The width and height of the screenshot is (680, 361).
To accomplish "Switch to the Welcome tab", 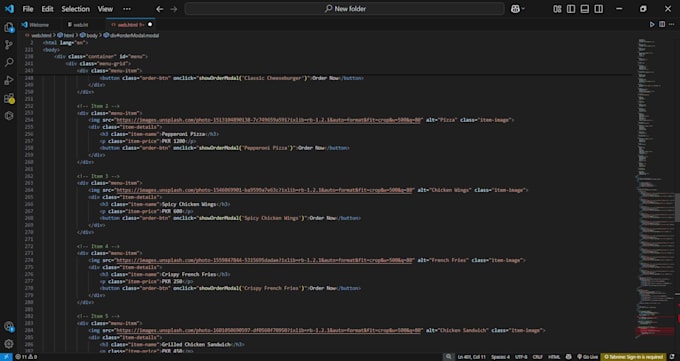I will [36, 25].
